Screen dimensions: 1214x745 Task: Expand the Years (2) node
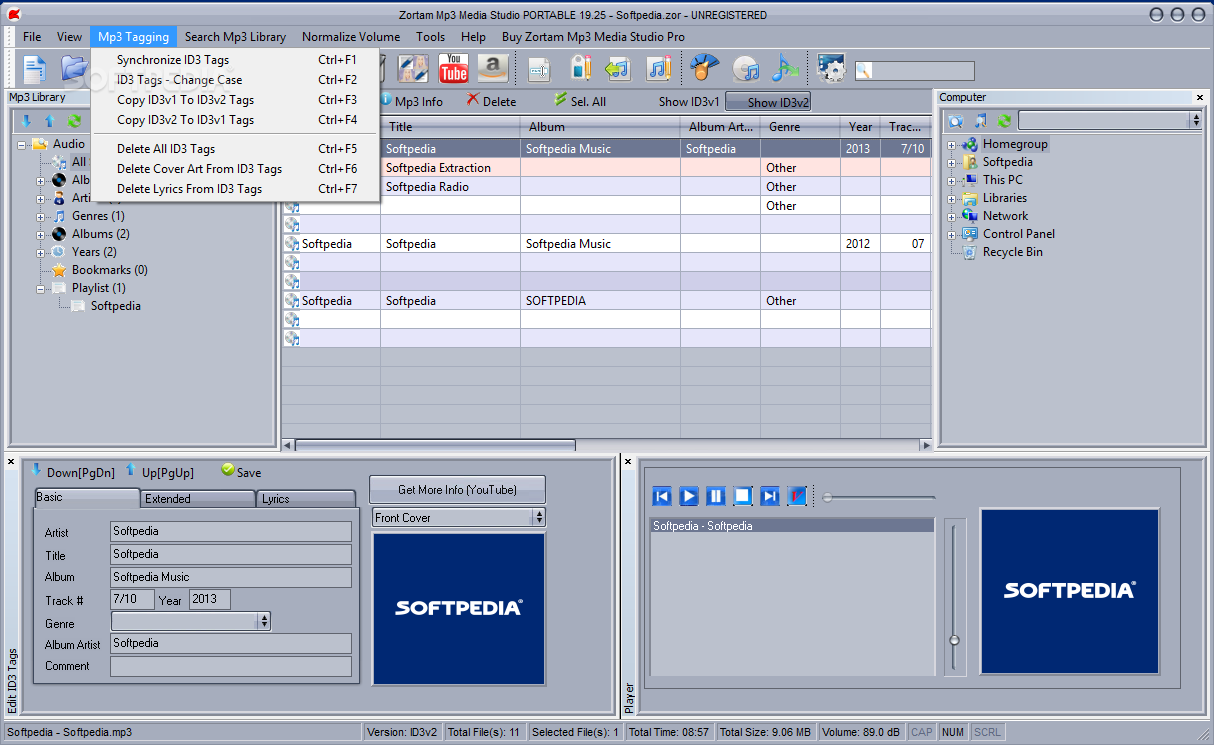41,252
